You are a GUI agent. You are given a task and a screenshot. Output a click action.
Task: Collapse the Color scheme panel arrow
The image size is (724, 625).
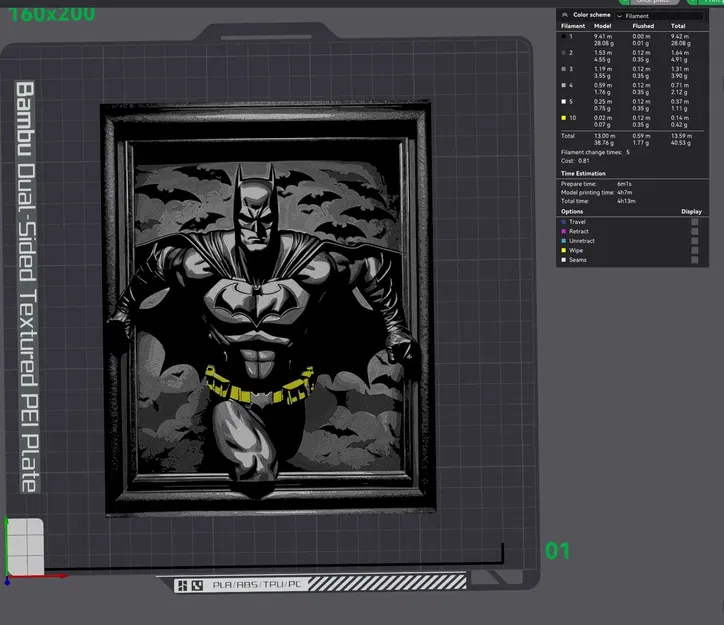(x=565, y=16)
